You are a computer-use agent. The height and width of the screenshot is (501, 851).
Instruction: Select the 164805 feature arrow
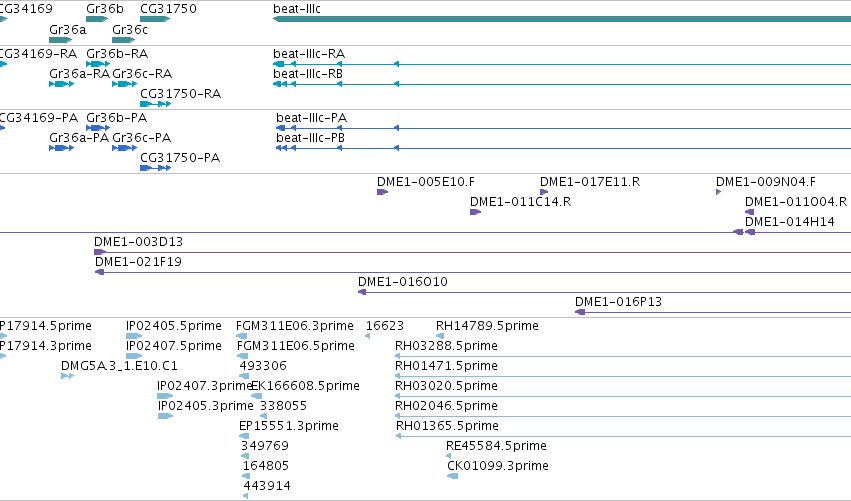(246, 477)
